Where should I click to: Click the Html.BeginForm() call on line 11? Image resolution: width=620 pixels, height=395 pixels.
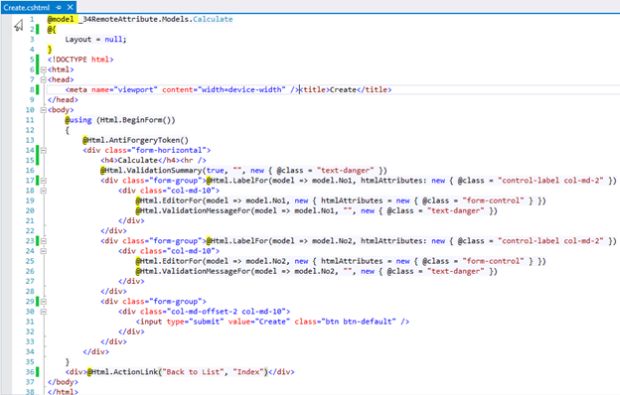pos(136,120)
